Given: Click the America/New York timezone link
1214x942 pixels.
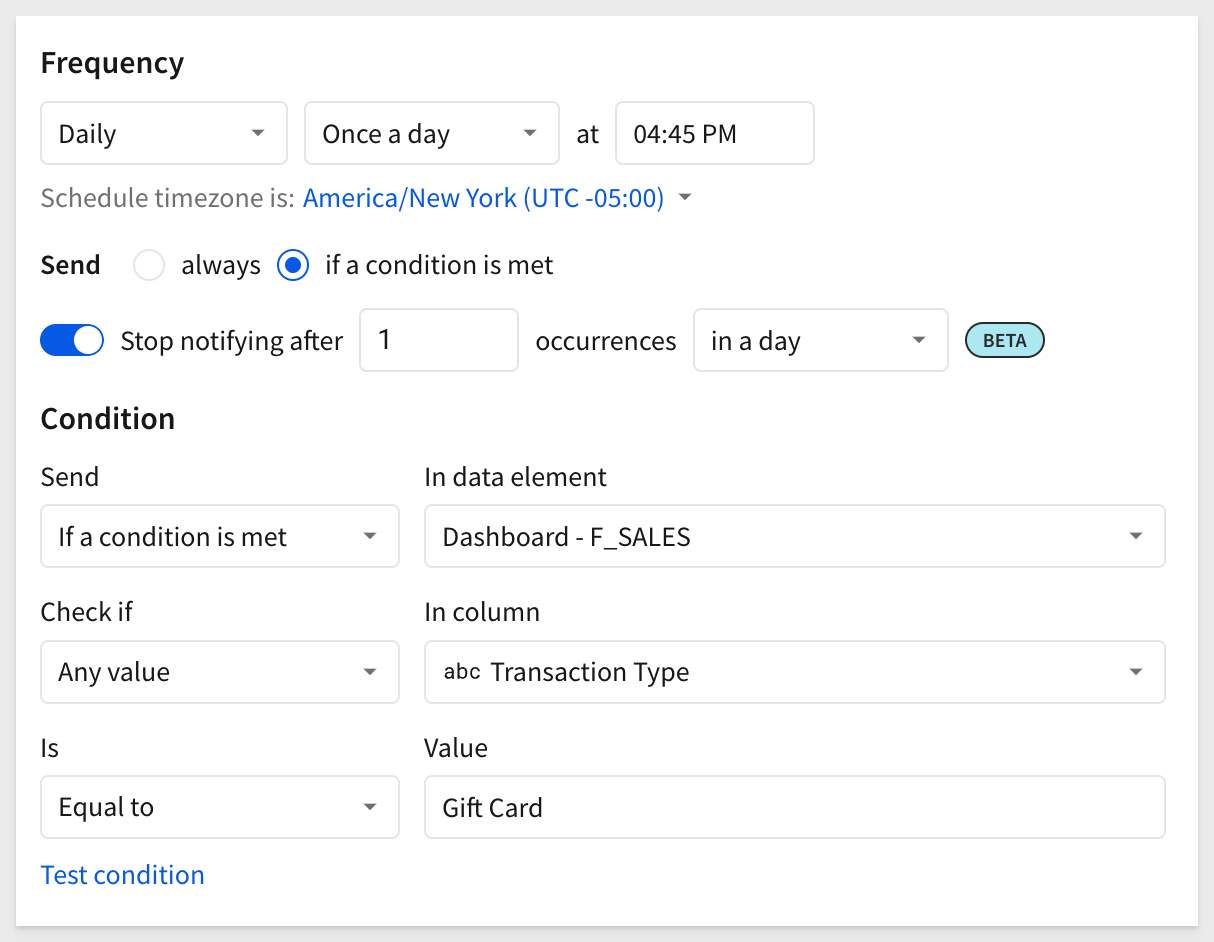Looking at the screenshot, I should coord(483,198).
